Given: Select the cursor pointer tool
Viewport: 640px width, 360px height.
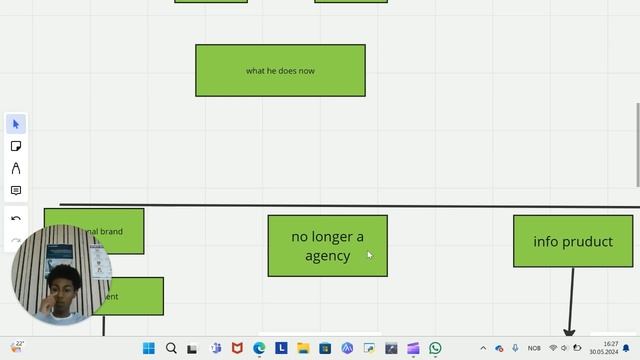Looking at the screenshot, I should pos(16,124).
